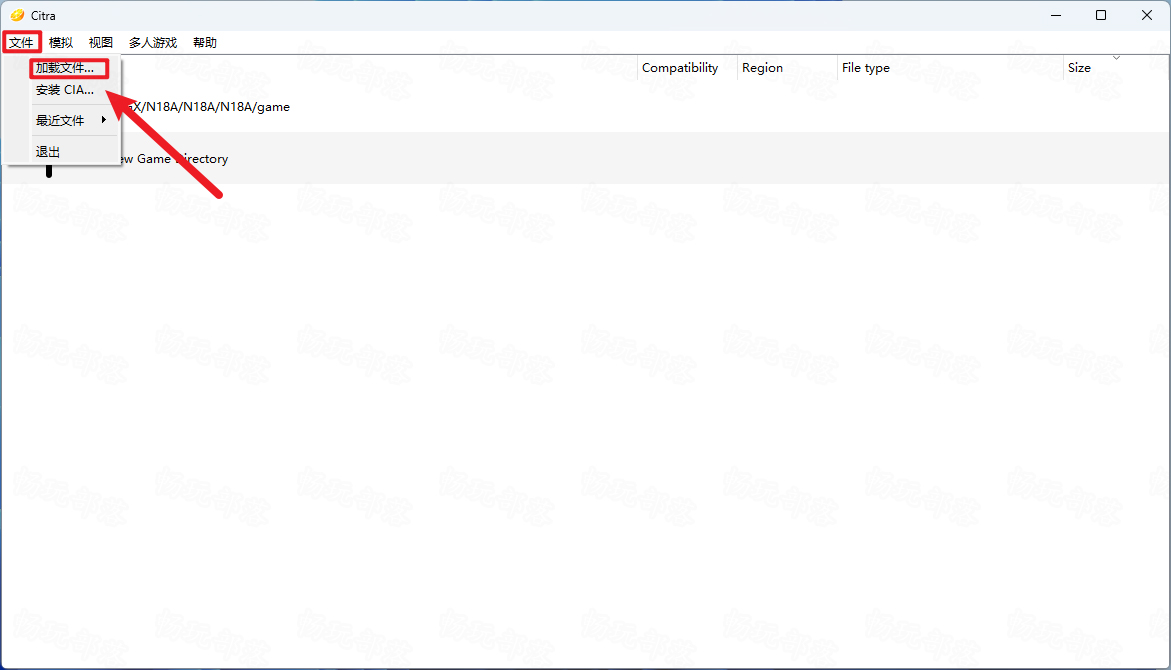Open the 多人游戏 menu
The image size is (1171, 670).
tap(153, 43)
